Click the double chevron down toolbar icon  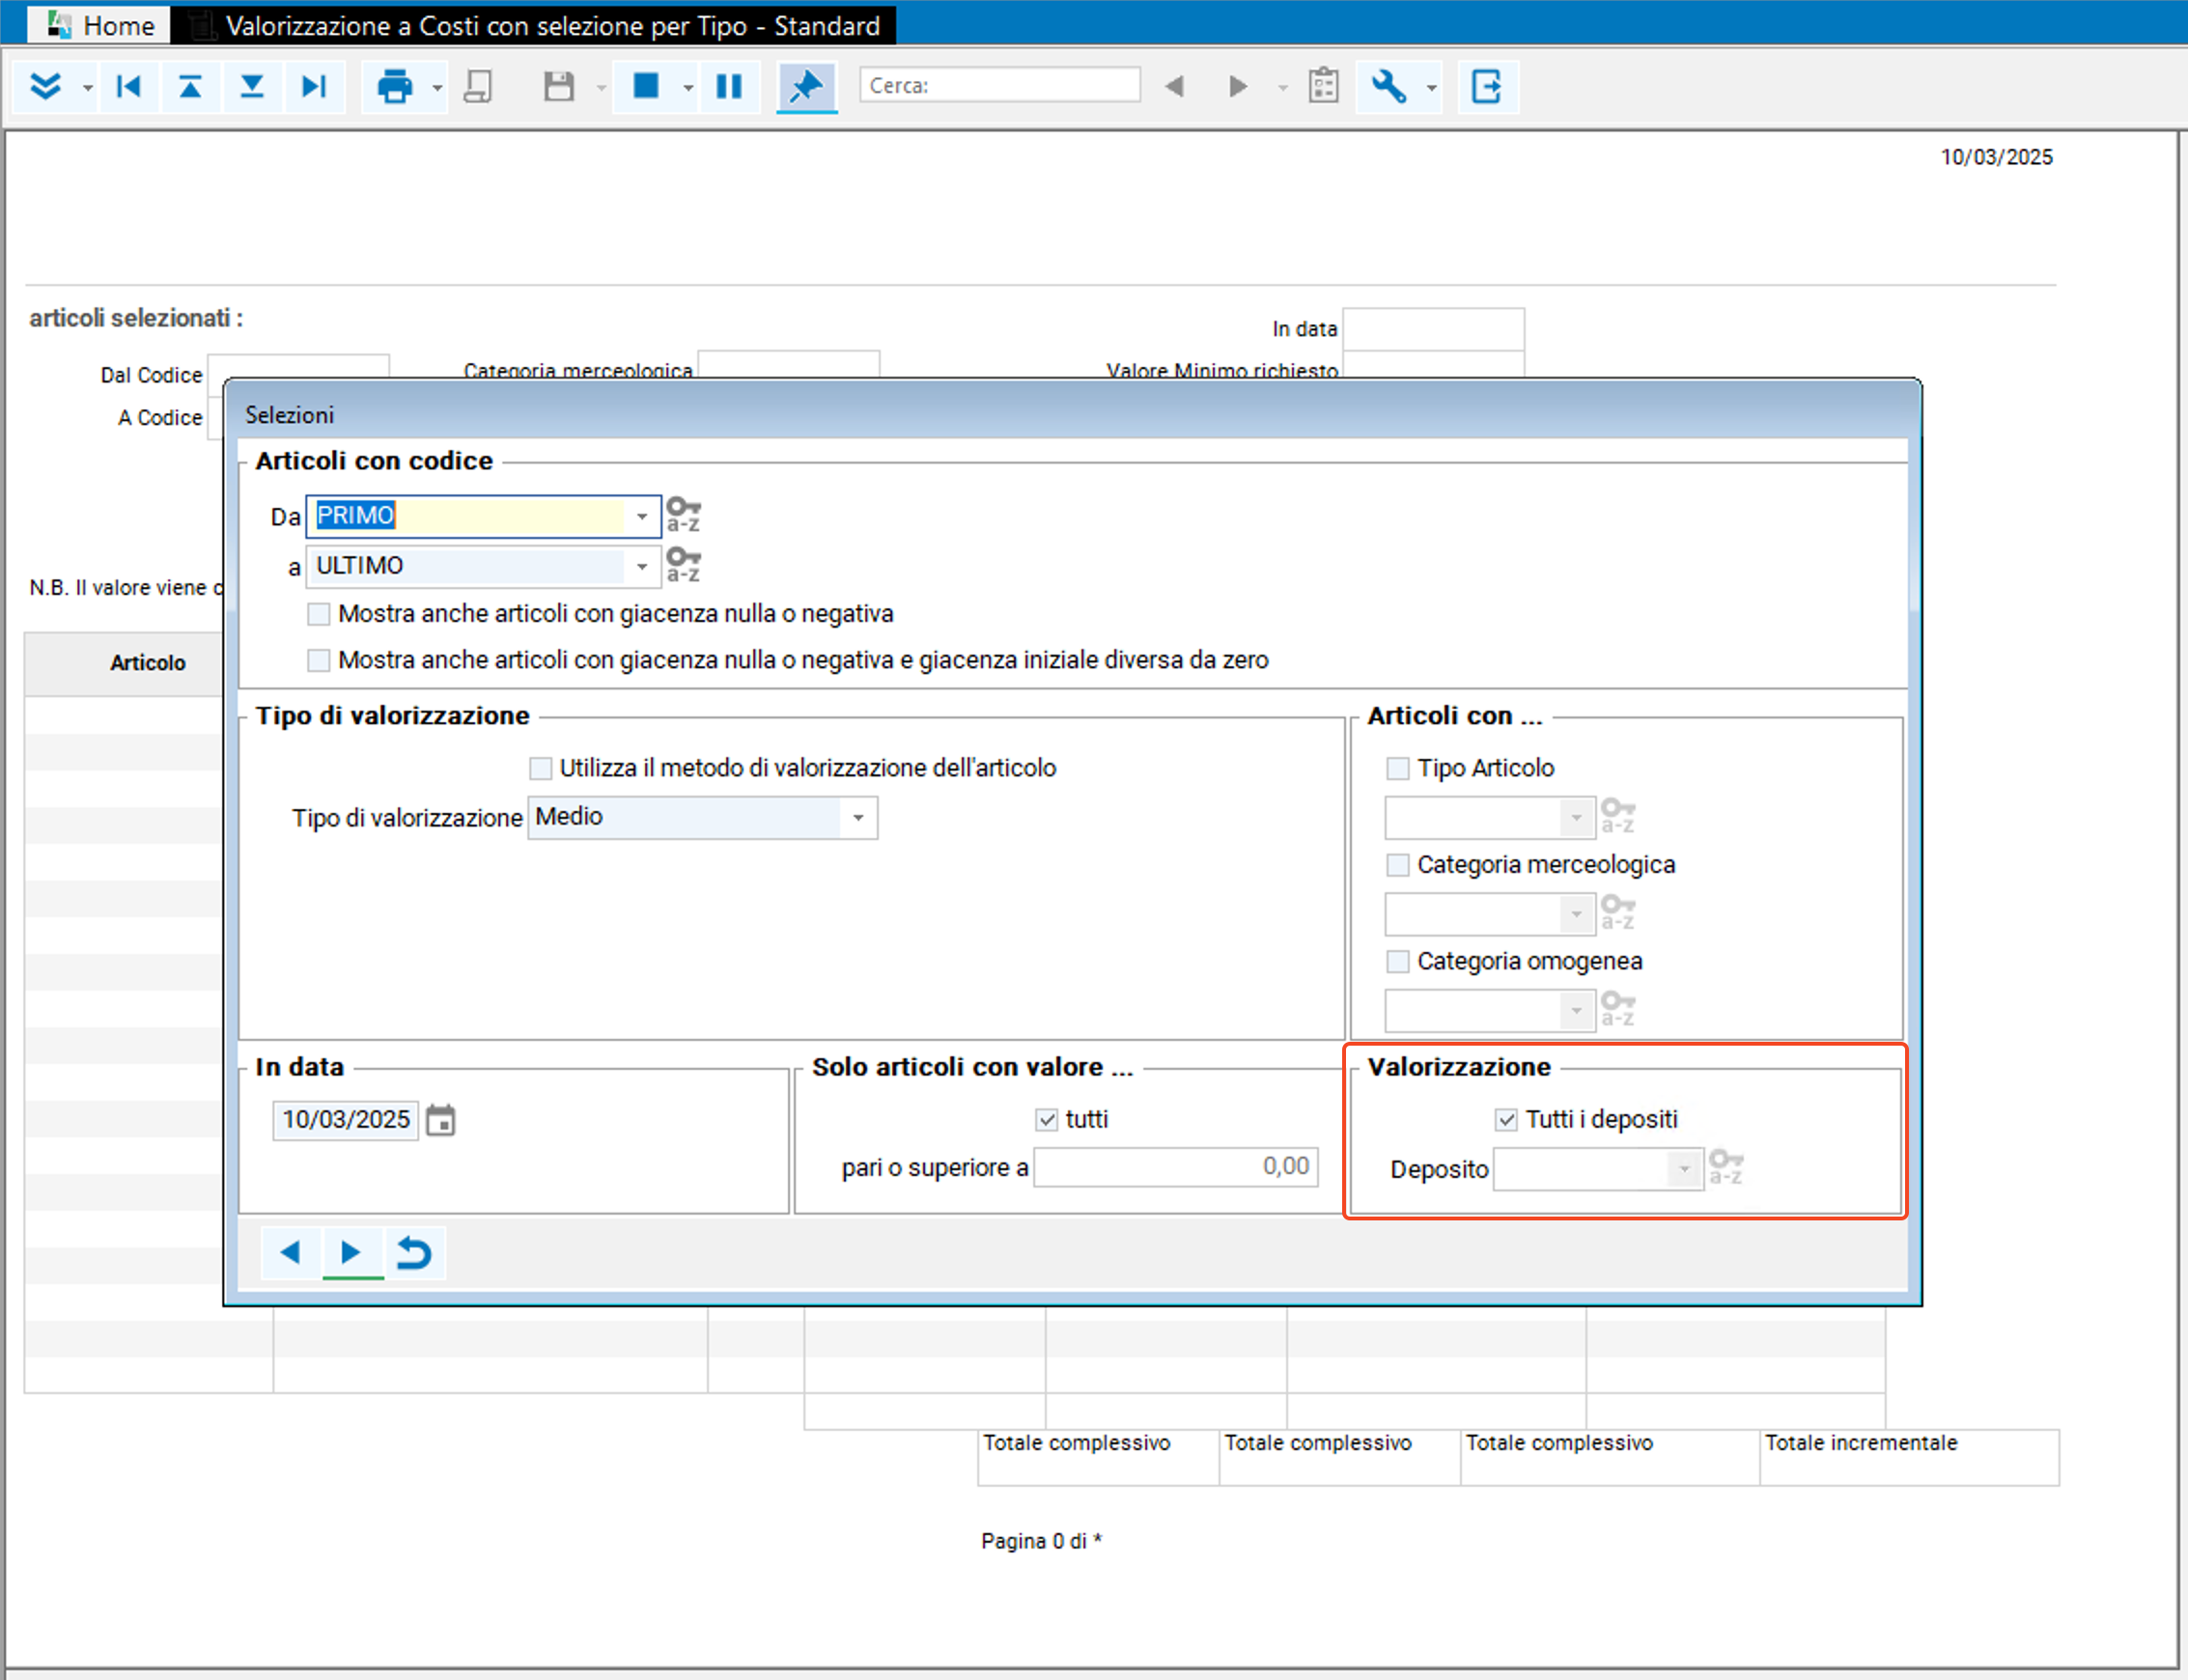(x=45, y=86)
